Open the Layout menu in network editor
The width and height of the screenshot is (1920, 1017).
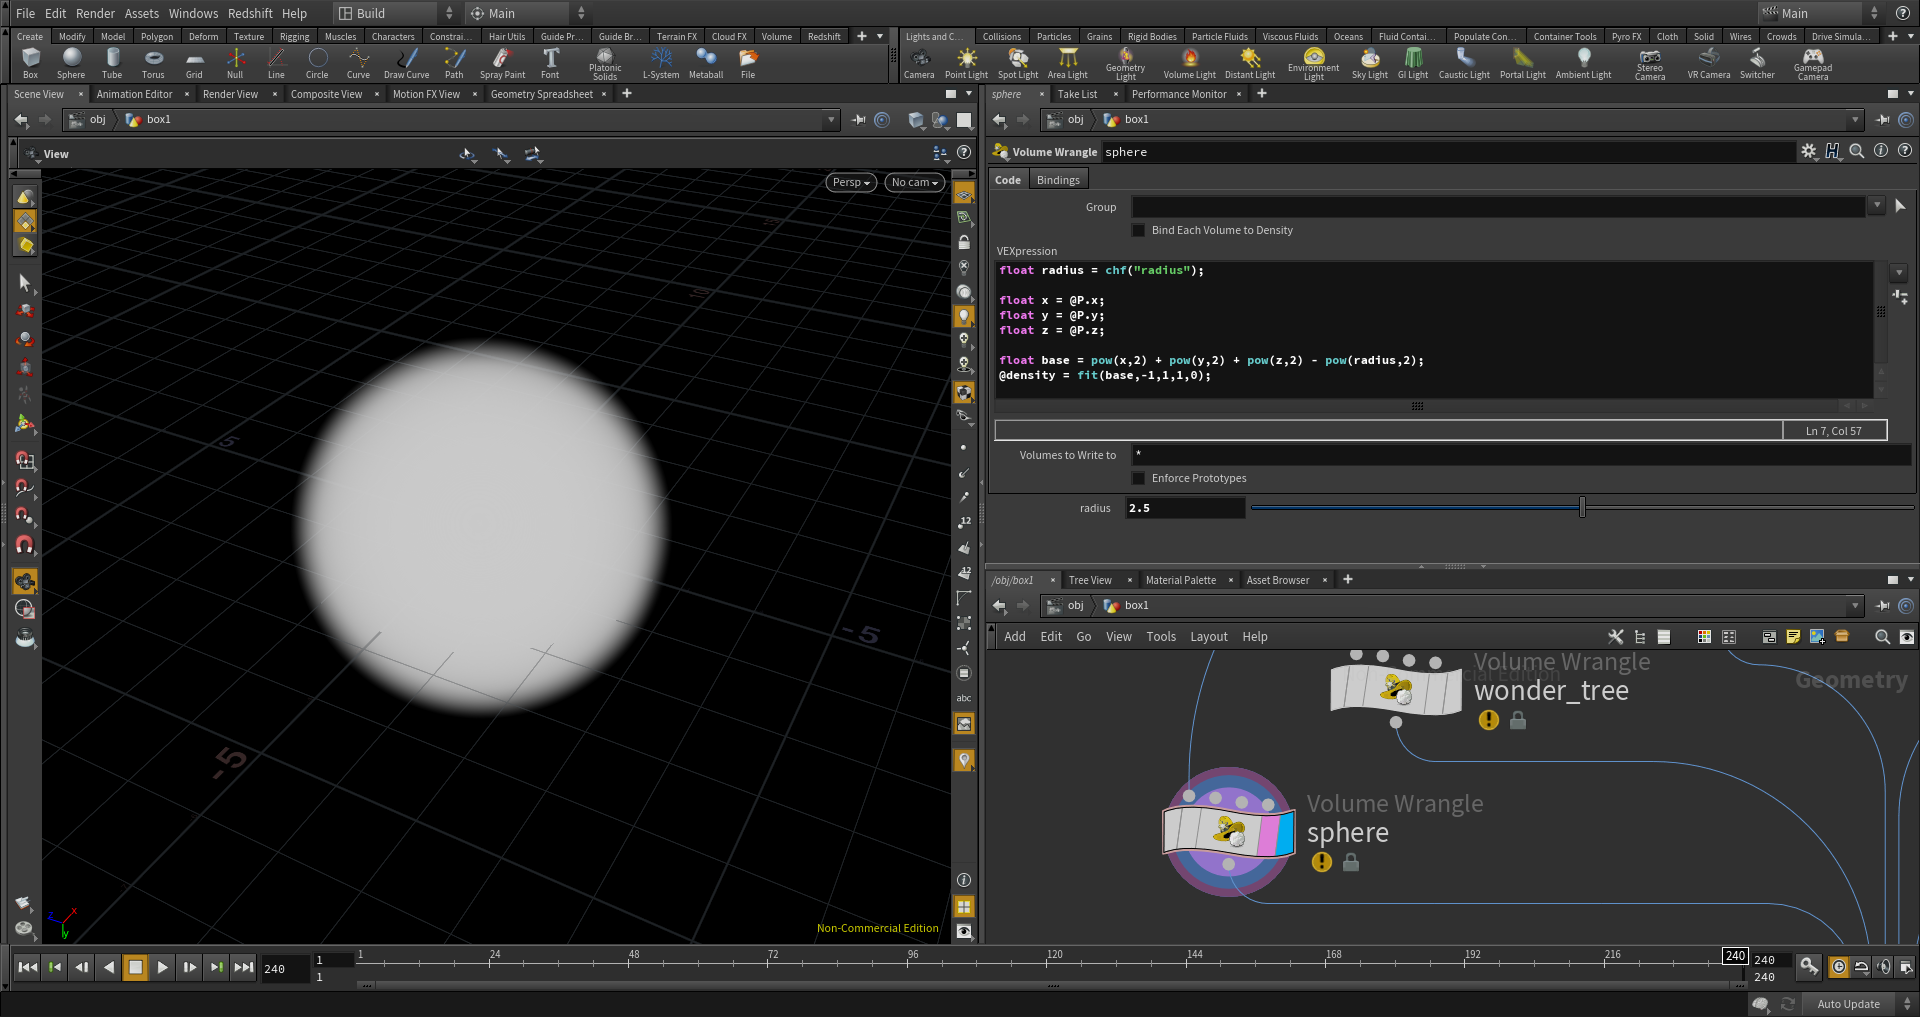pos(1209,637)
